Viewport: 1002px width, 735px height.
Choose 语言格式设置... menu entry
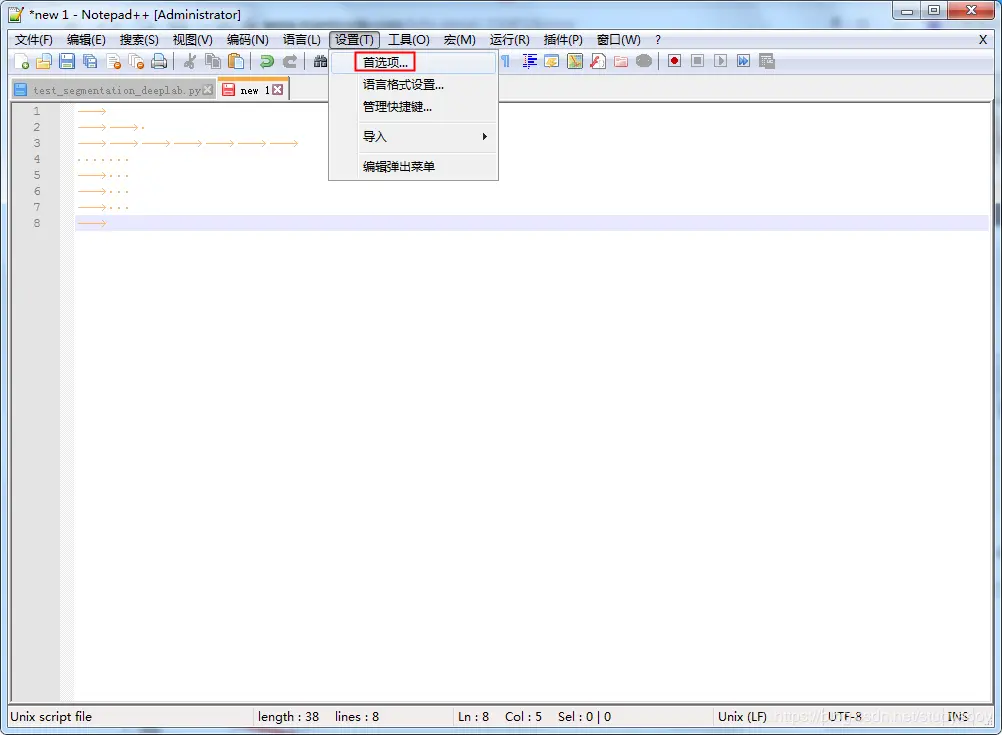click(x=413, y=84)
